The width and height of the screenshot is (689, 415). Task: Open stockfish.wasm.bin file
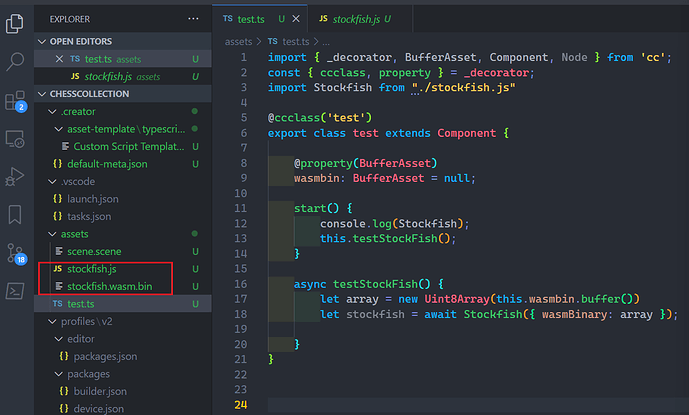[123, 286]
